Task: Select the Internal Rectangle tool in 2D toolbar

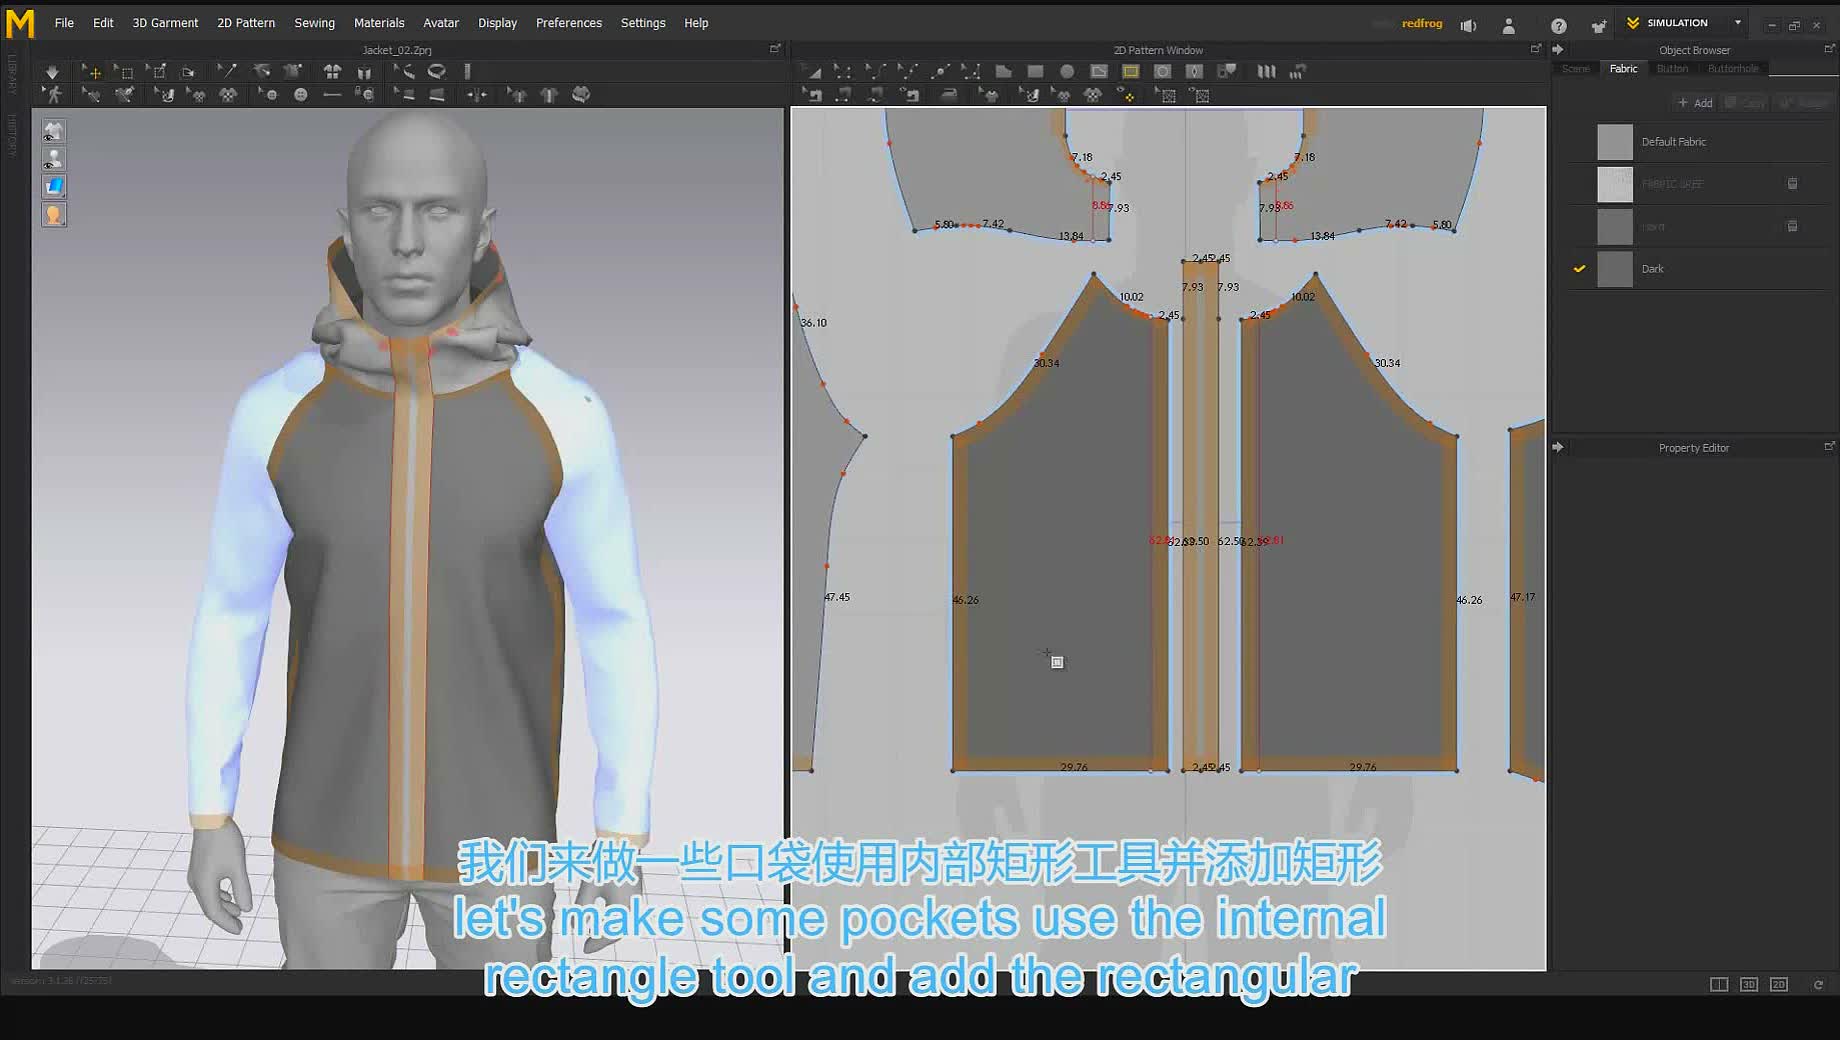Action: coord(1131,71)
